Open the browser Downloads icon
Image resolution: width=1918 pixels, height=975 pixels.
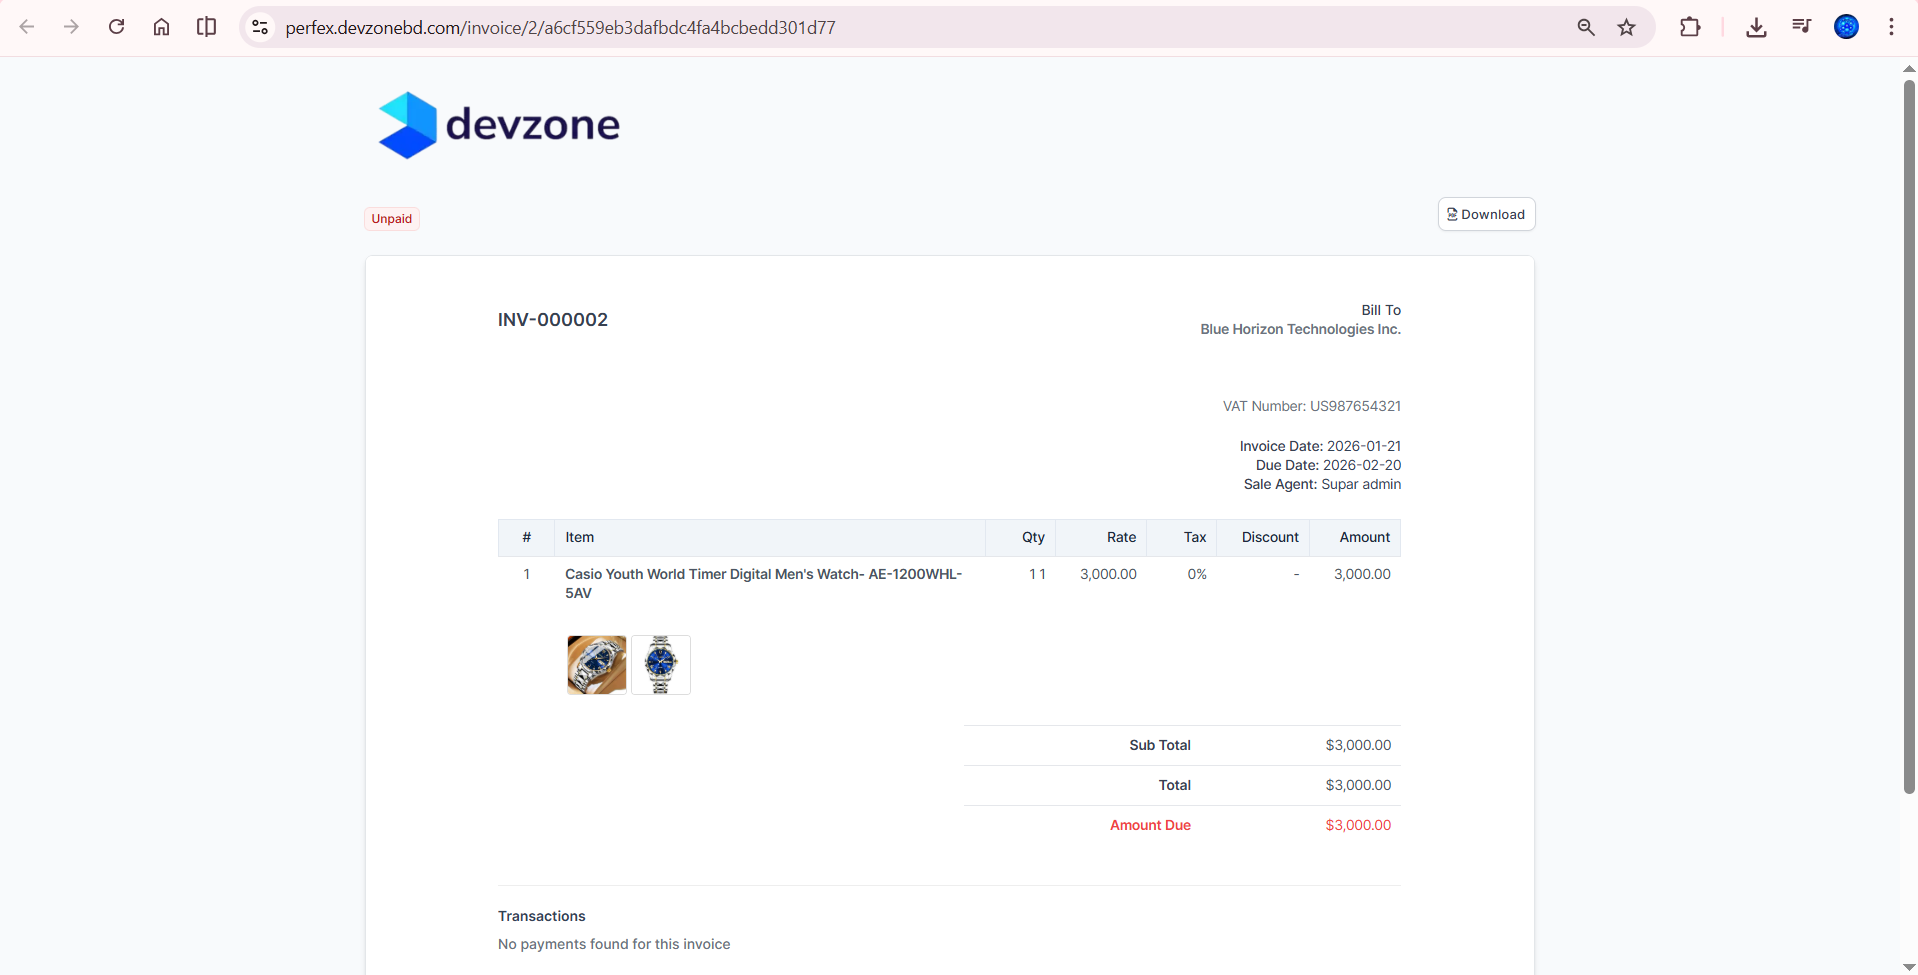click(x=1756, y=27)
